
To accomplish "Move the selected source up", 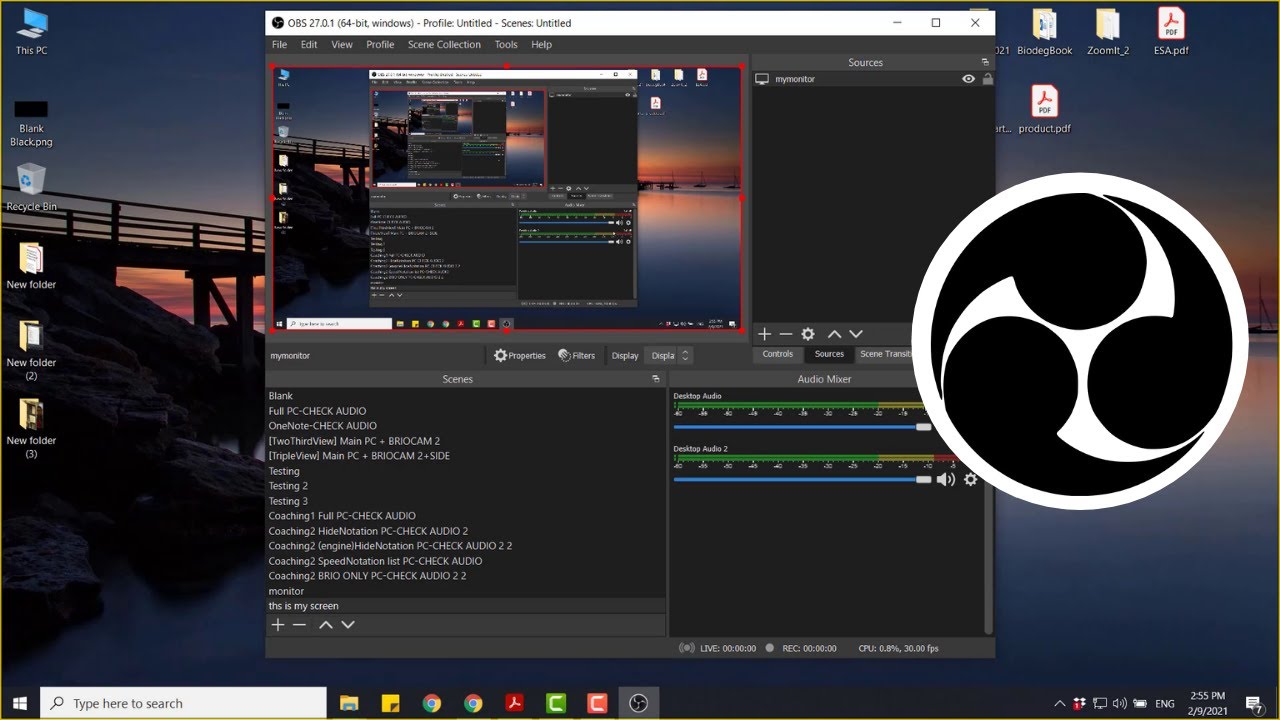I will [x=834, y=334].
